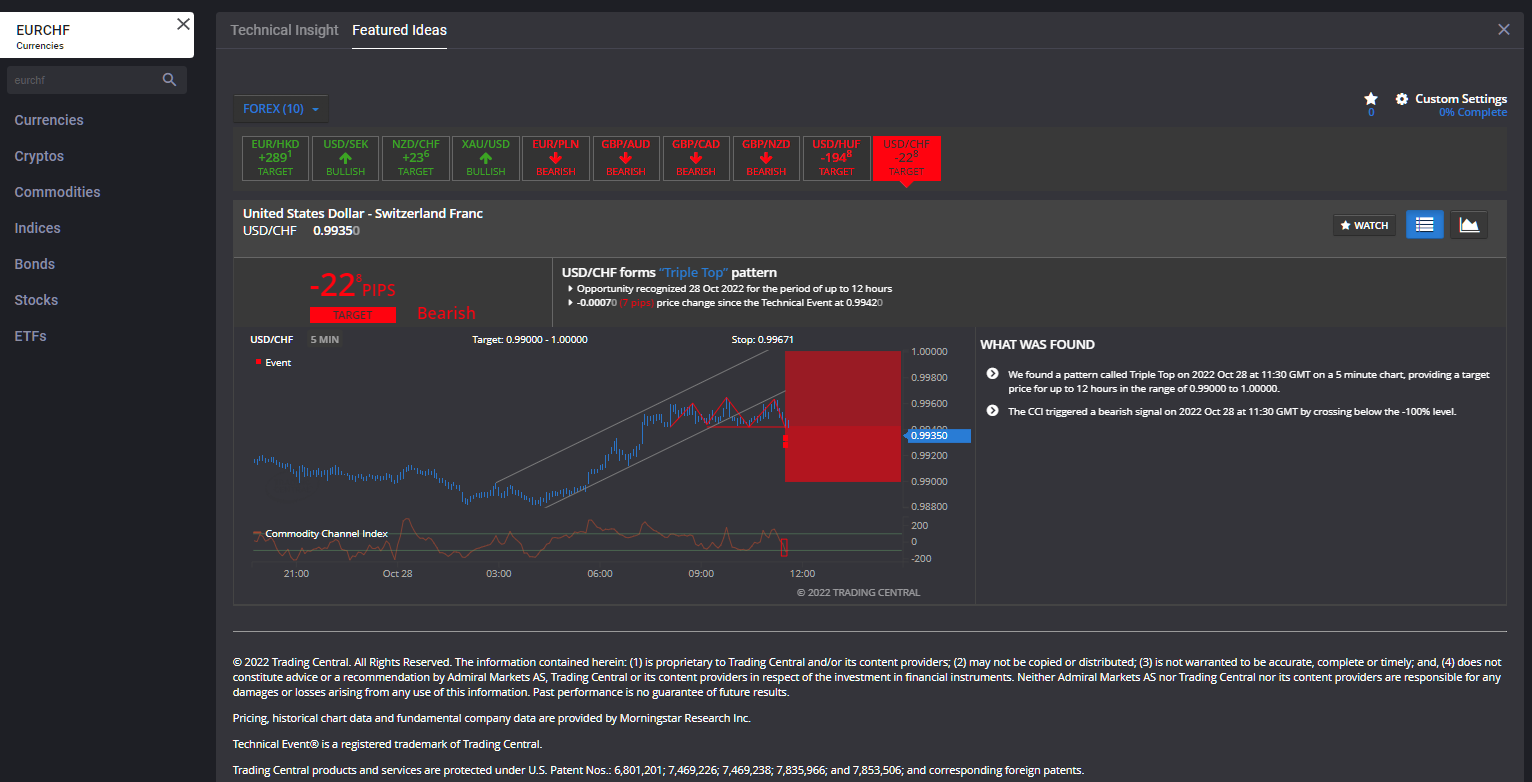This screenshot has height=782, width=1532.
Task: Switch to the Featured Ideas tab
Action: tap(399, 30)
